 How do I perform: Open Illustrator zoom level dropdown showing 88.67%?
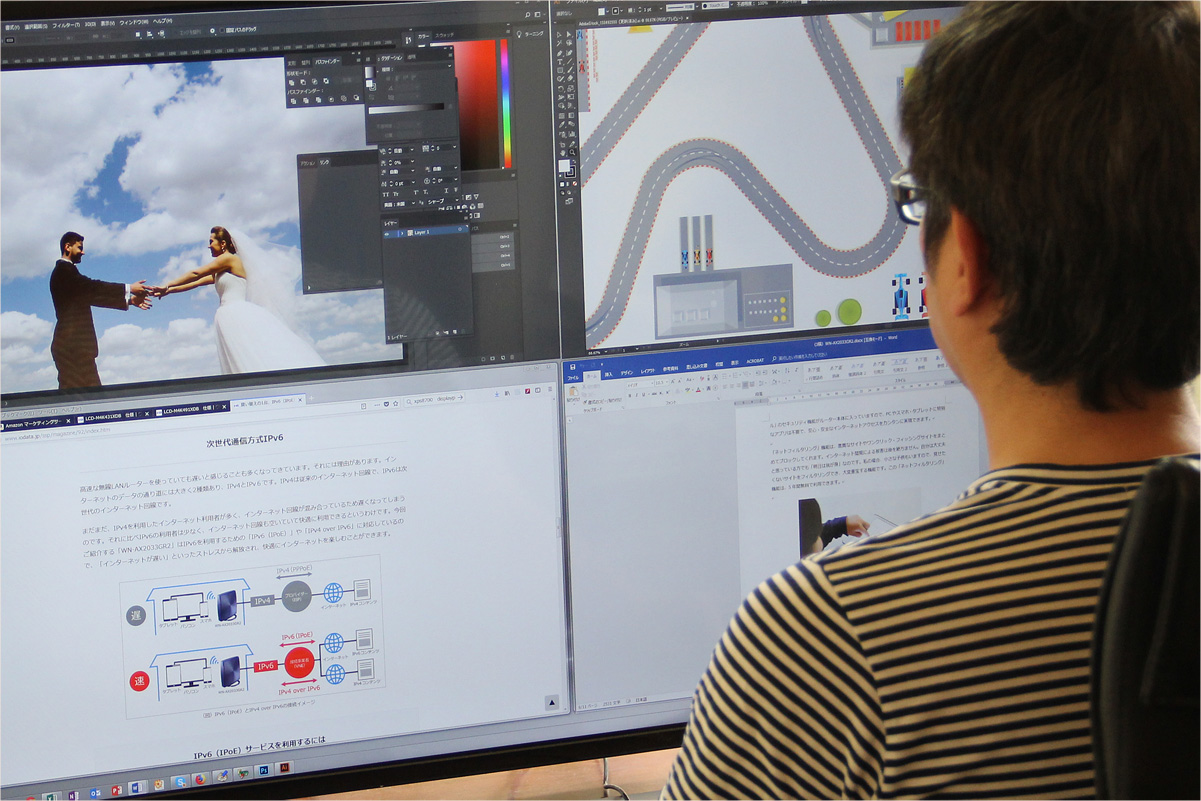[x=597, y=352]
